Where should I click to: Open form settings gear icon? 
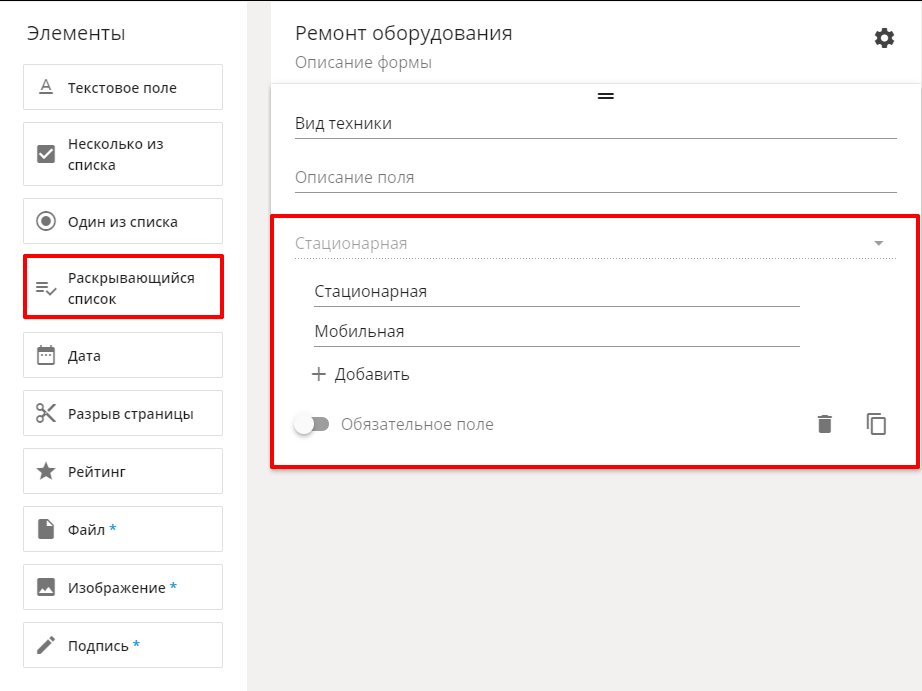[884, 38]
